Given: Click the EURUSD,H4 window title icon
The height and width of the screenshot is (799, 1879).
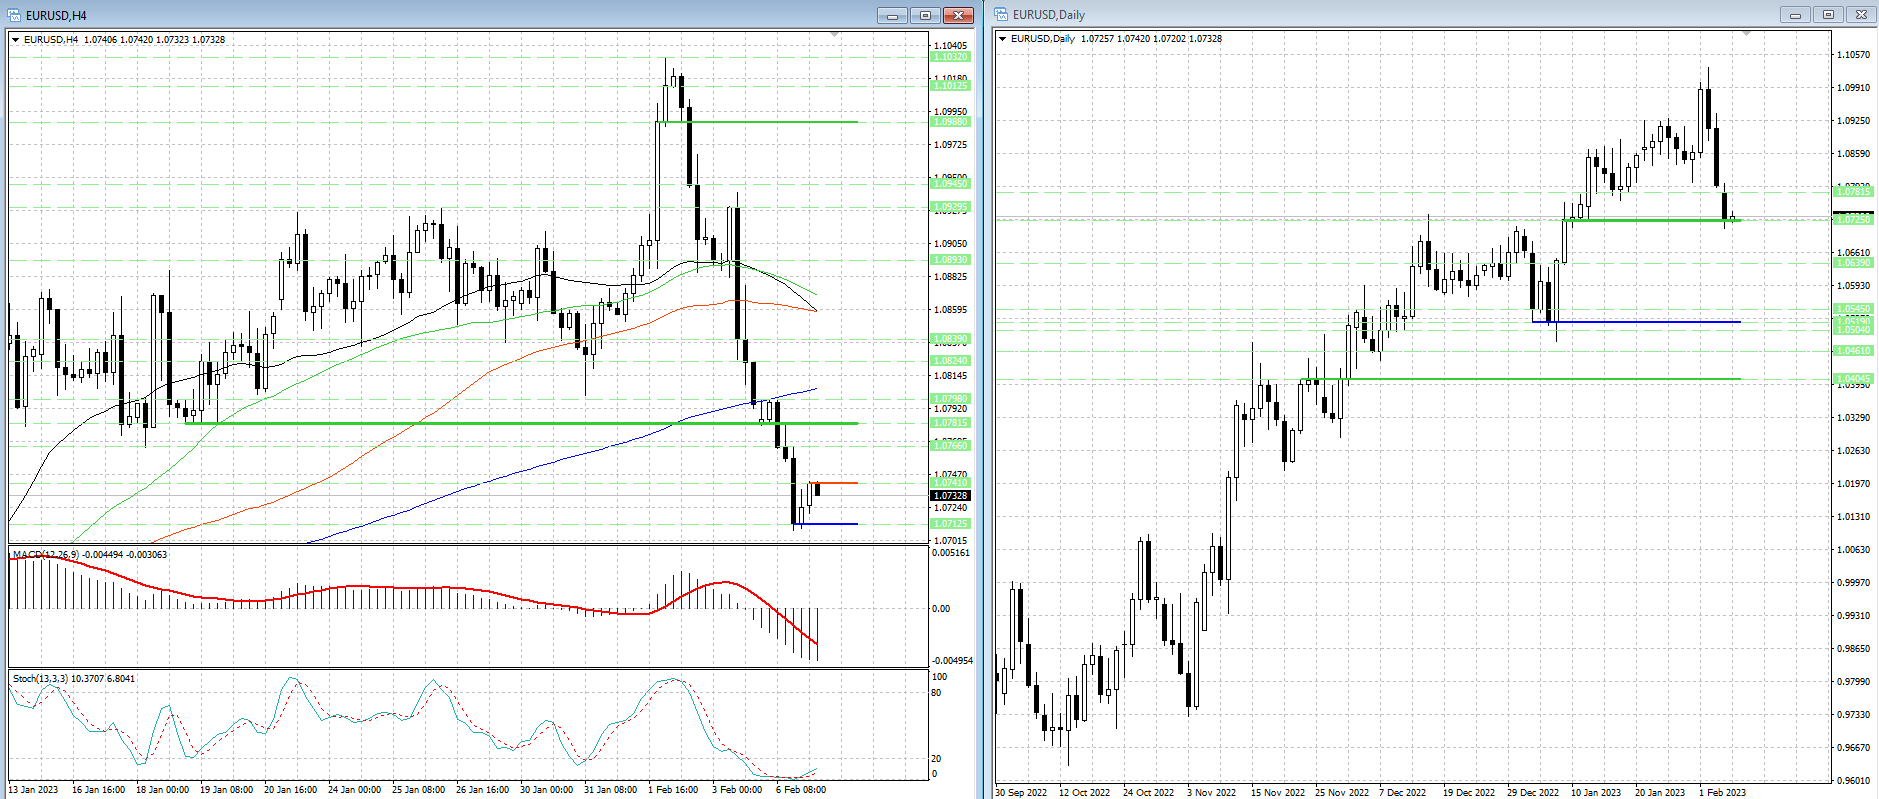Looking at the screenshot, I should (x=14, y=15).
